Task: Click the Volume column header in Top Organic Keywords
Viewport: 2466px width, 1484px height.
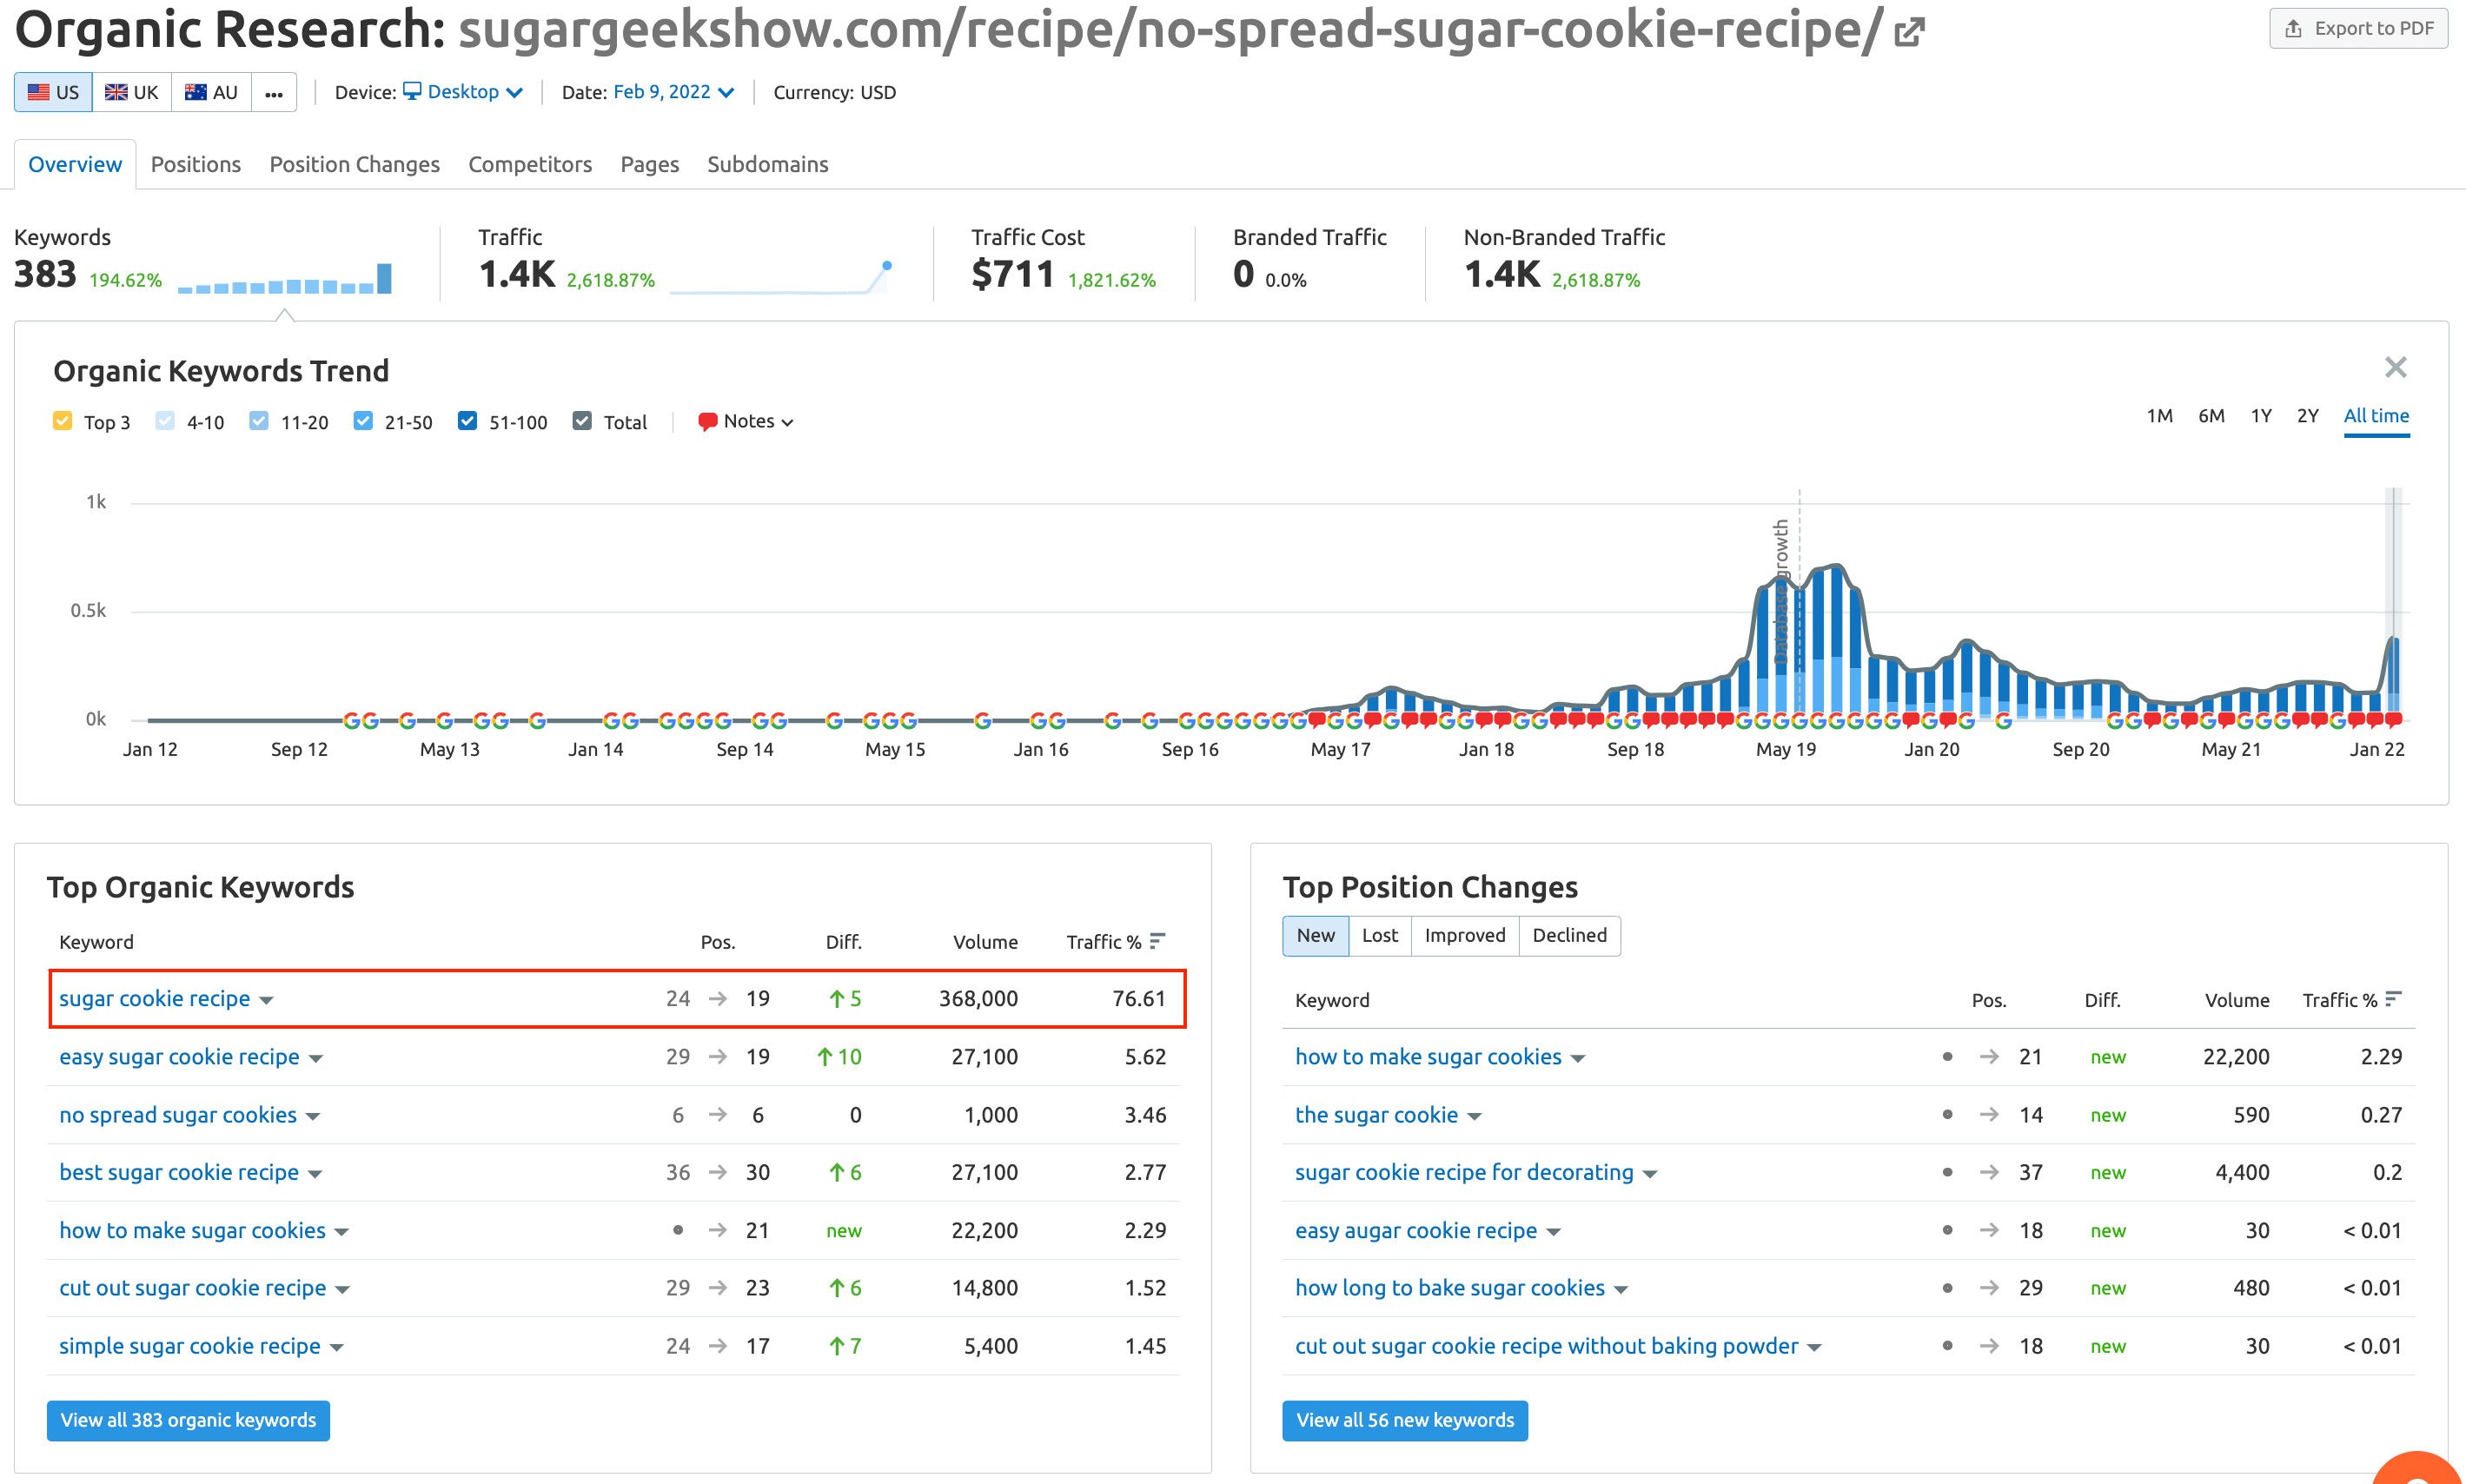Action: coord(985,942)
